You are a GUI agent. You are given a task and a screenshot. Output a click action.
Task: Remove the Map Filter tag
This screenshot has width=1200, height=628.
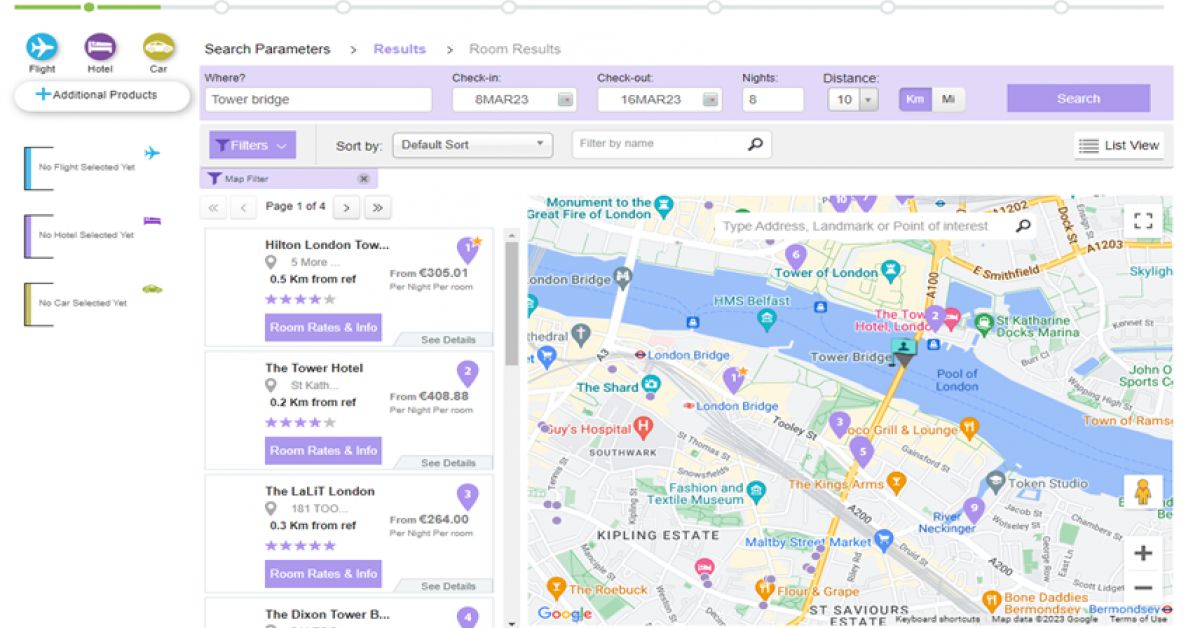coord(363,179)
